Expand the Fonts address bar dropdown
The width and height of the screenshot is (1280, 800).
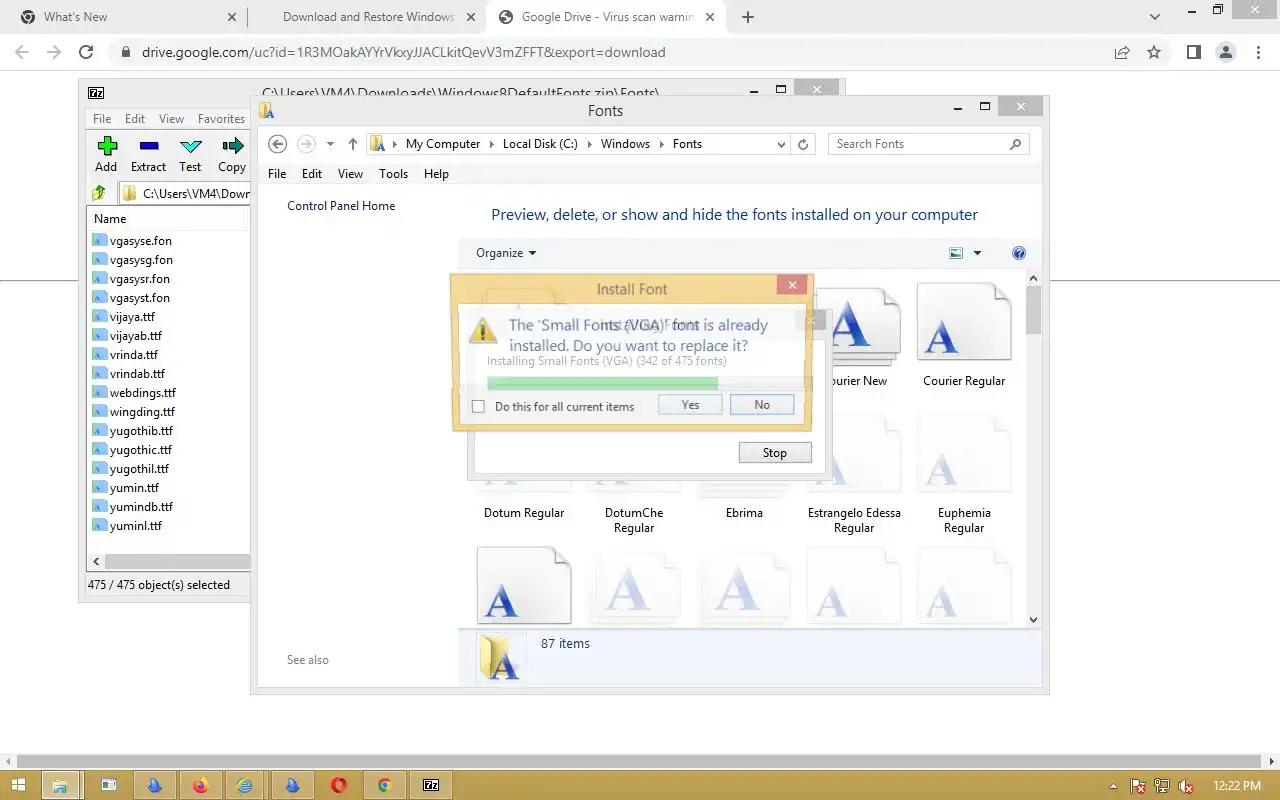(x=781, y=144)
